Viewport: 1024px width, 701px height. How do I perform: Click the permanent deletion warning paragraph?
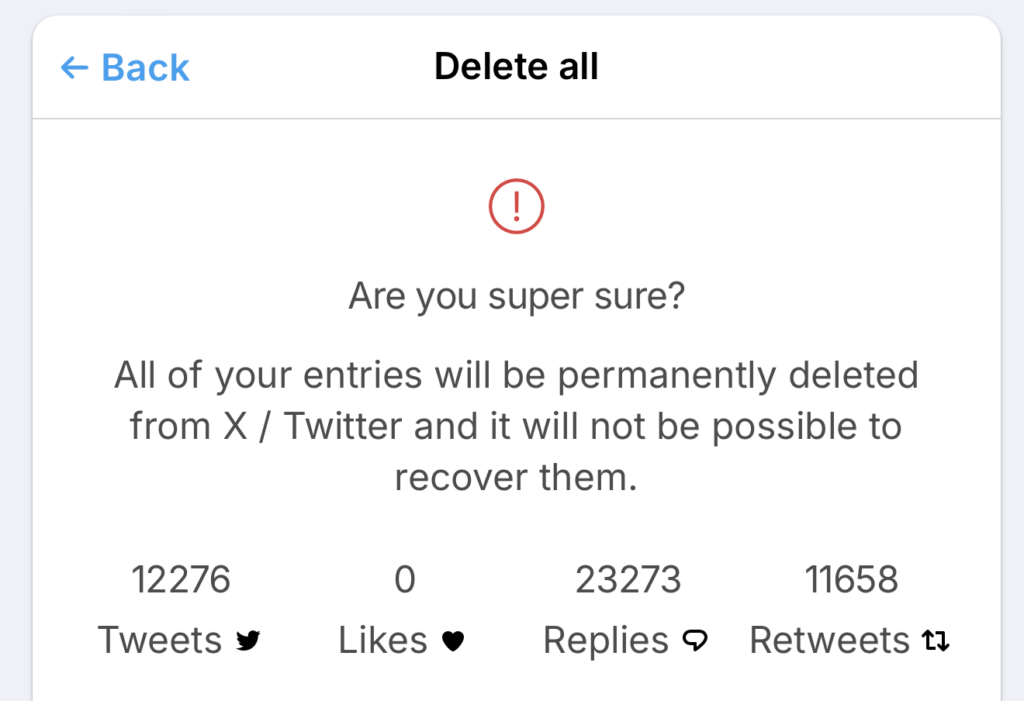coord(516,427)
